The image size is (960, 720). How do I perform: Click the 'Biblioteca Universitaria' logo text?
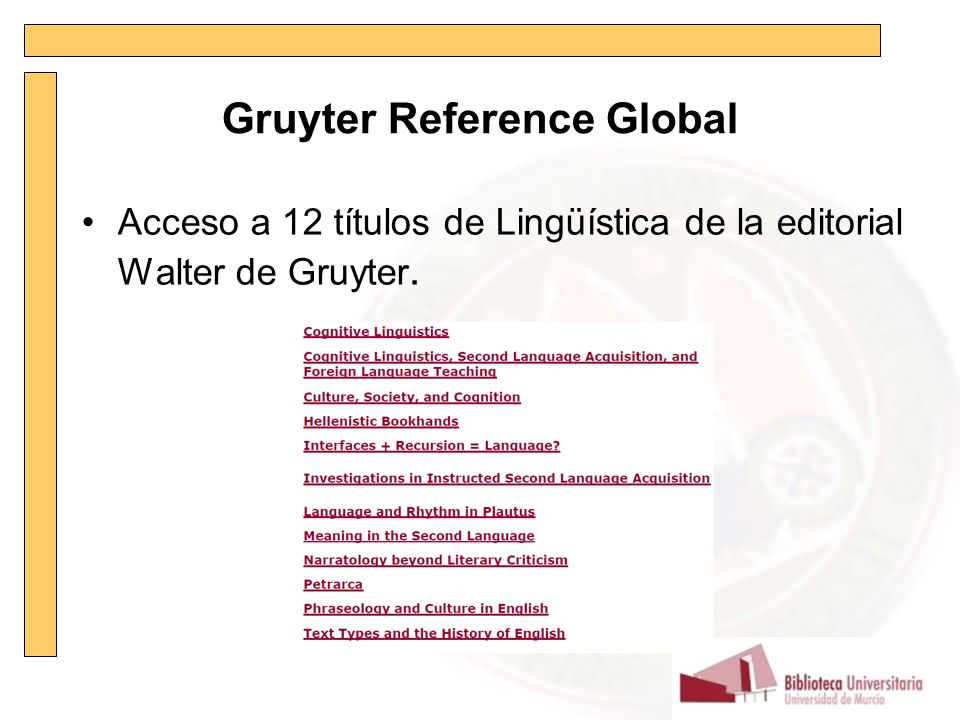coord(853,683)
